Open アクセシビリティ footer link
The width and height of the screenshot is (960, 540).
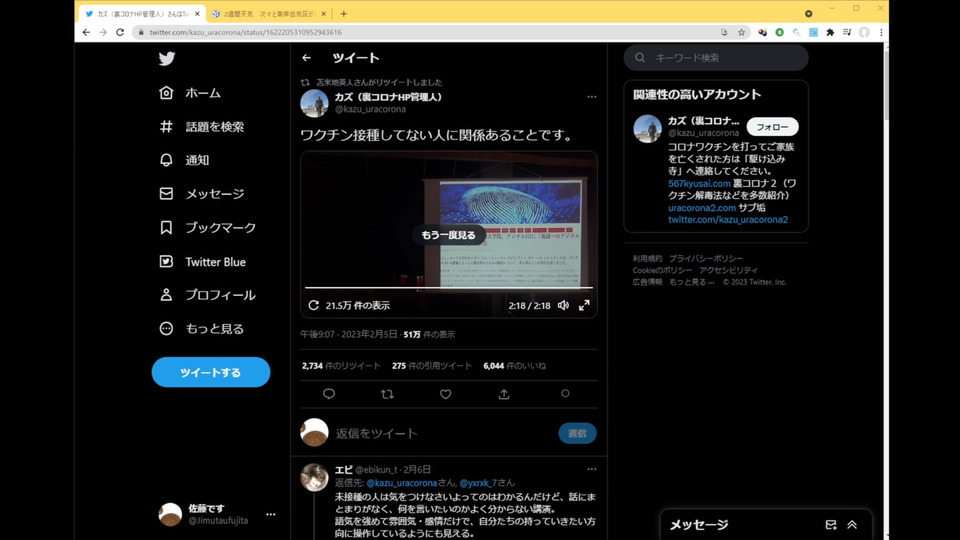coord(729,270)
